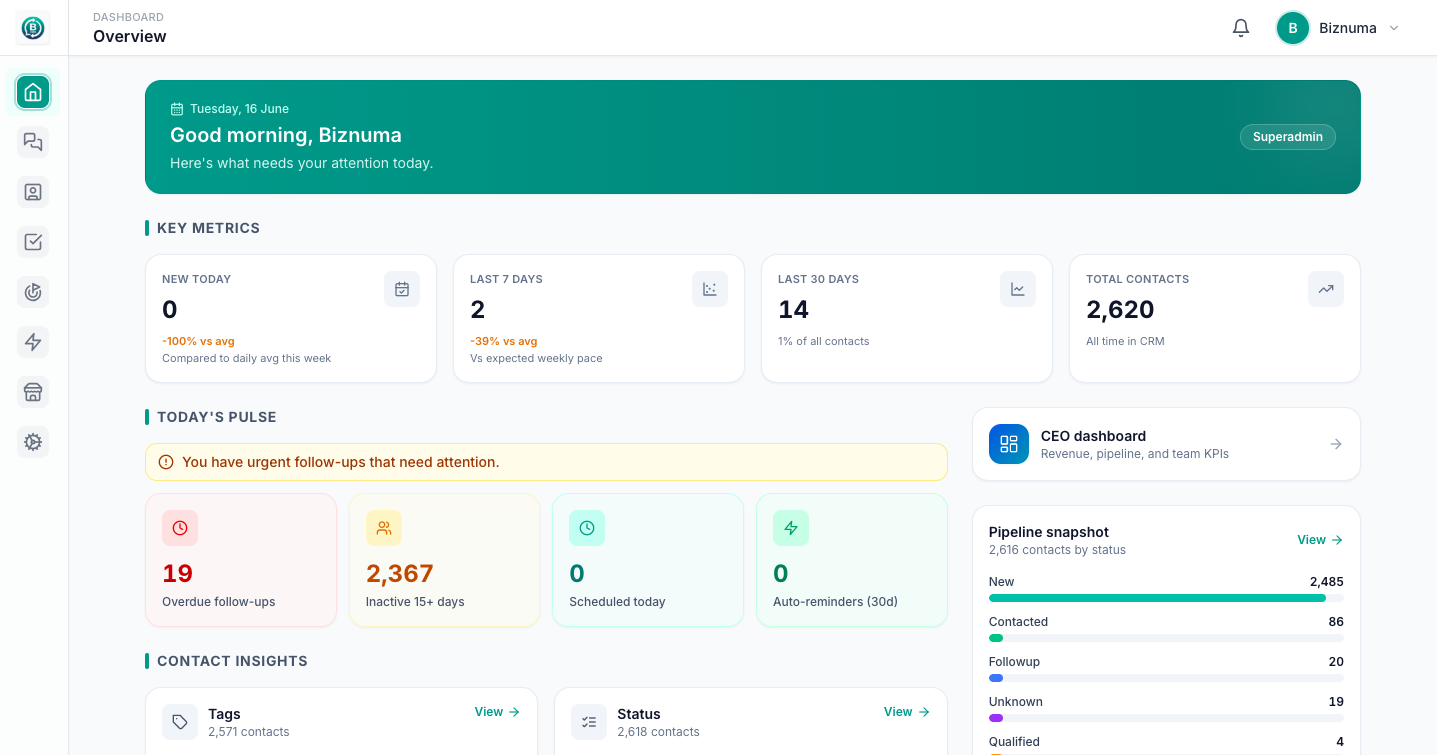Image resolution: width=1437 pixels, height=755 pixels.
Task: Click the Biznuma logo in the top-left corner
Action: (x=33, y=28)
